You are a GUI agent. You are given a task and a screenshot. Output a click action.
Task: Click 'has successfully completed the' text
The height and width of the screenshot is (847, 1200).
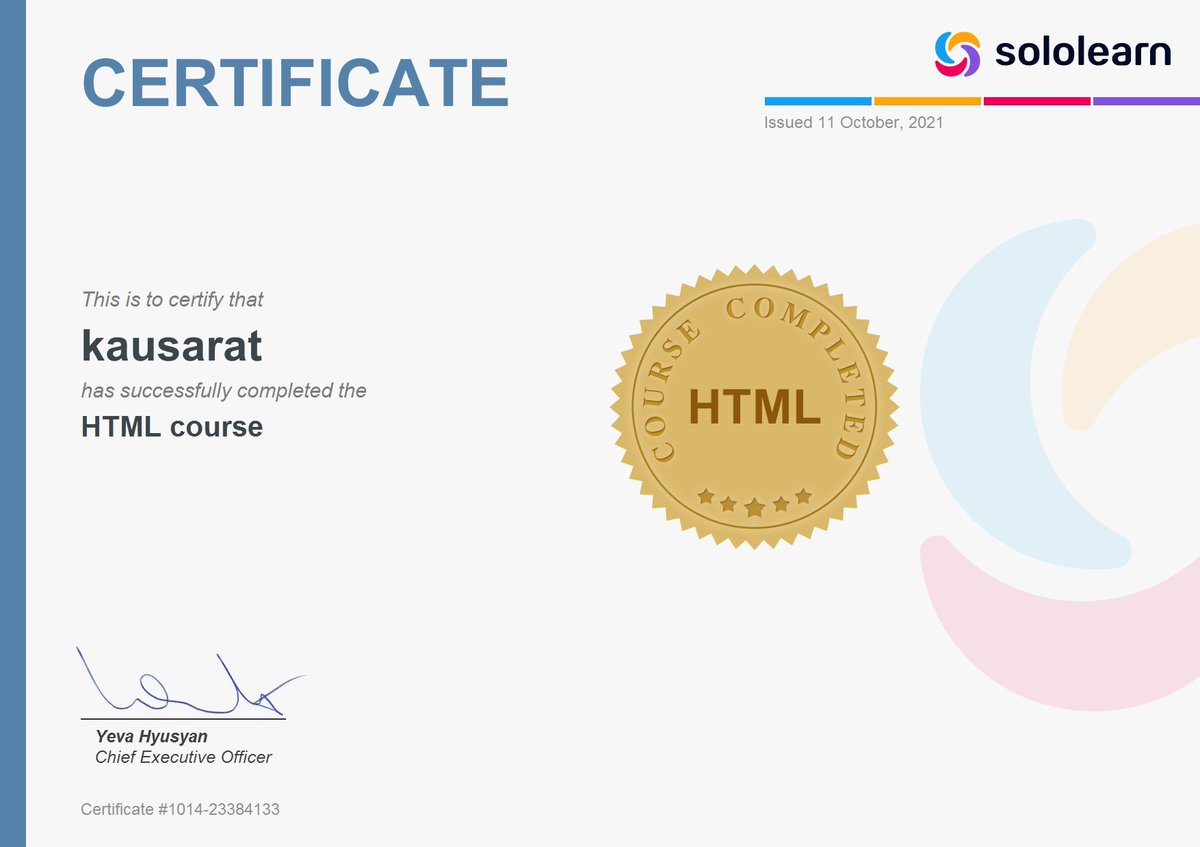point(224,390)
